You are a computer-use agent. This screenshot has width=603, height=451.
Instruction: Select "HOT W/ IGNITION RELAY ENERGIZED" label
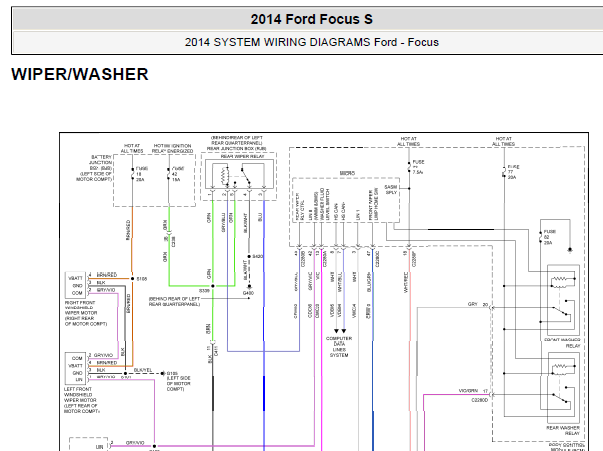[172, 148]
